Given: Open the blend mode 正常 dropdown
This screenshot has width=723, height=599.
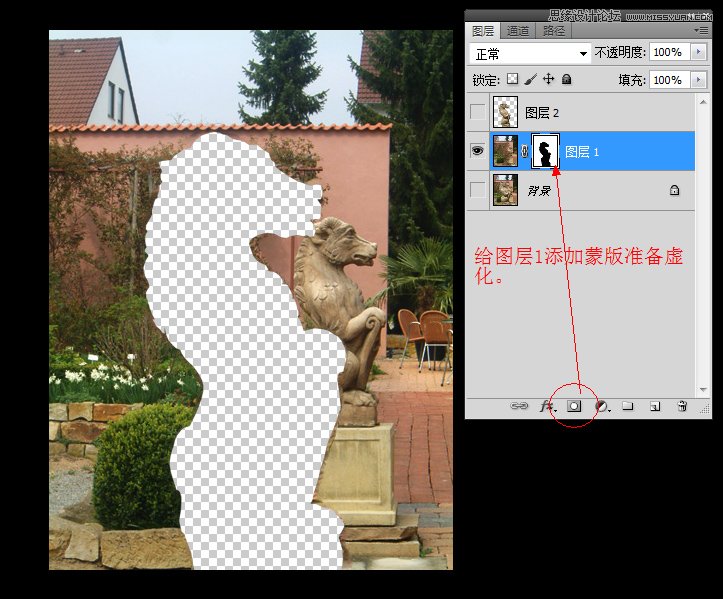Looking at the screenshot, I should pos(530,54).
